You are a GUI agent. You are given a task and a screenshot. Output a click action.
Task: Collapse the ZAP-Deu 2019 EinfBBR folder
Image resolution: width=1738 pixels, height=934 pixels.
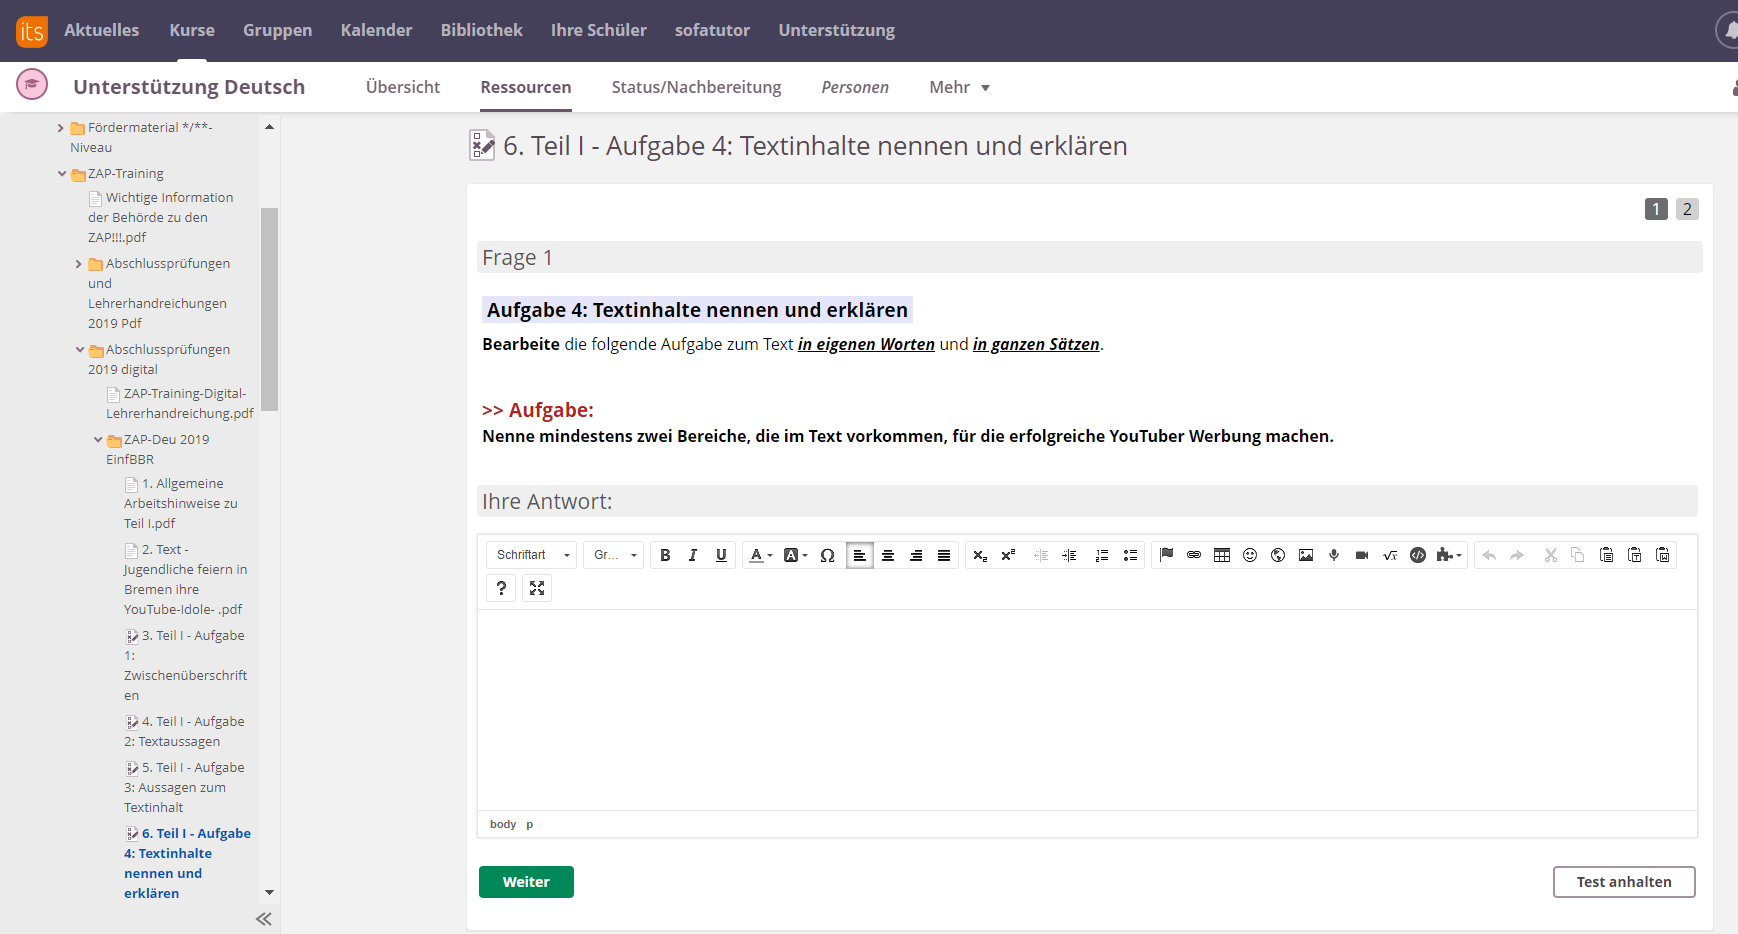(x=98, y=440)
